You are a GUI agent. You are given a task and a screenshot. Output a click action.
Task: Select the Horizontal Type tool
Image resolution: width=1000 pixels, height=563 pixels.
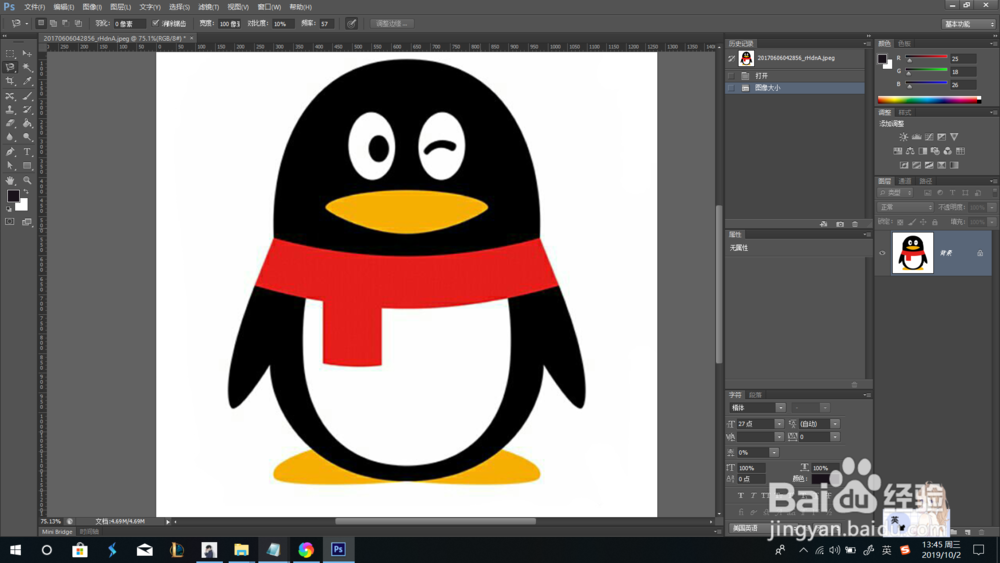point(27,152)
